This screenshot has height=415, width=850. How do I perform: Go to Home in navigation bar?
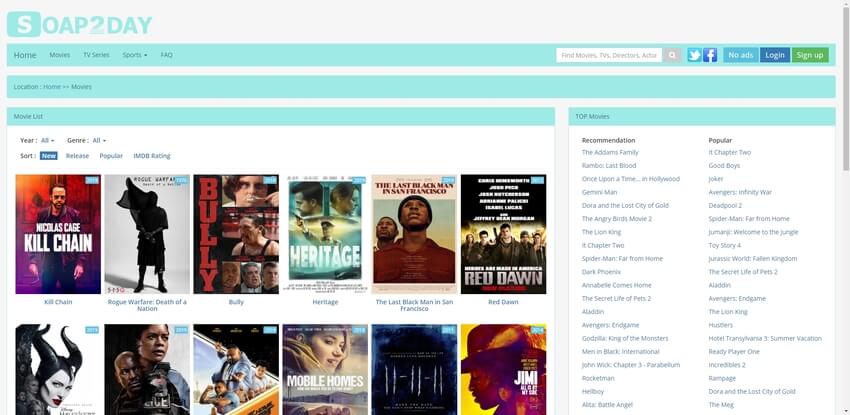click(x=25, y=55)
